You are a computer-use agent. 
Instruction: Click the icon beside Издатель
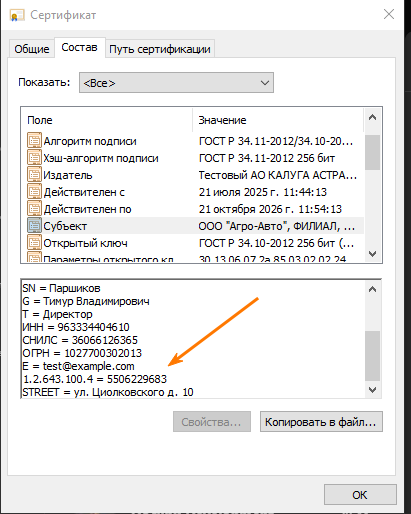[x=34, y=175]
